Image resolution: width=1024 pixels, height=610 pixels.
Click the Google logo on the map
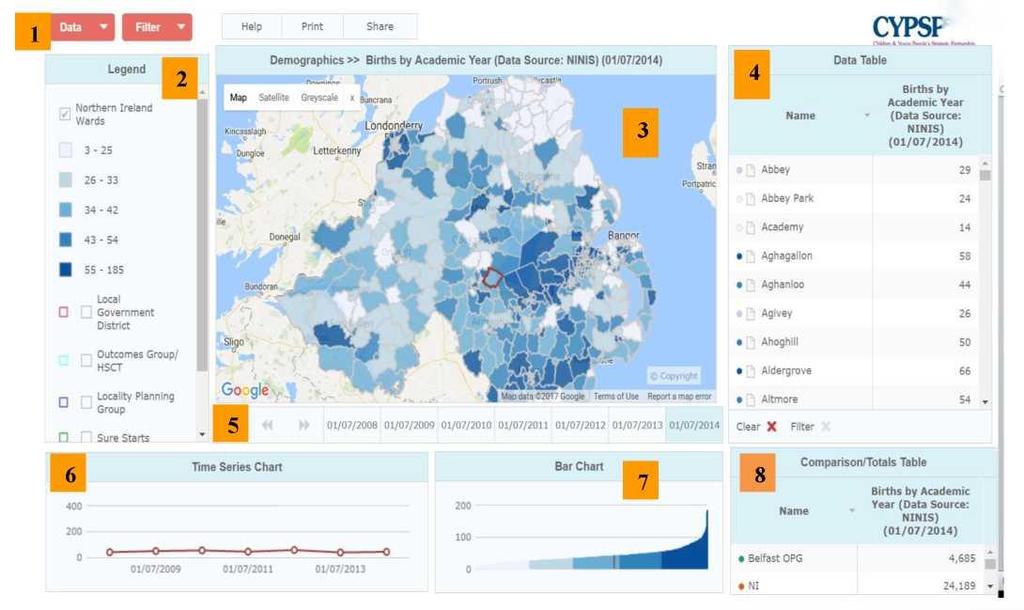(245, 390)
